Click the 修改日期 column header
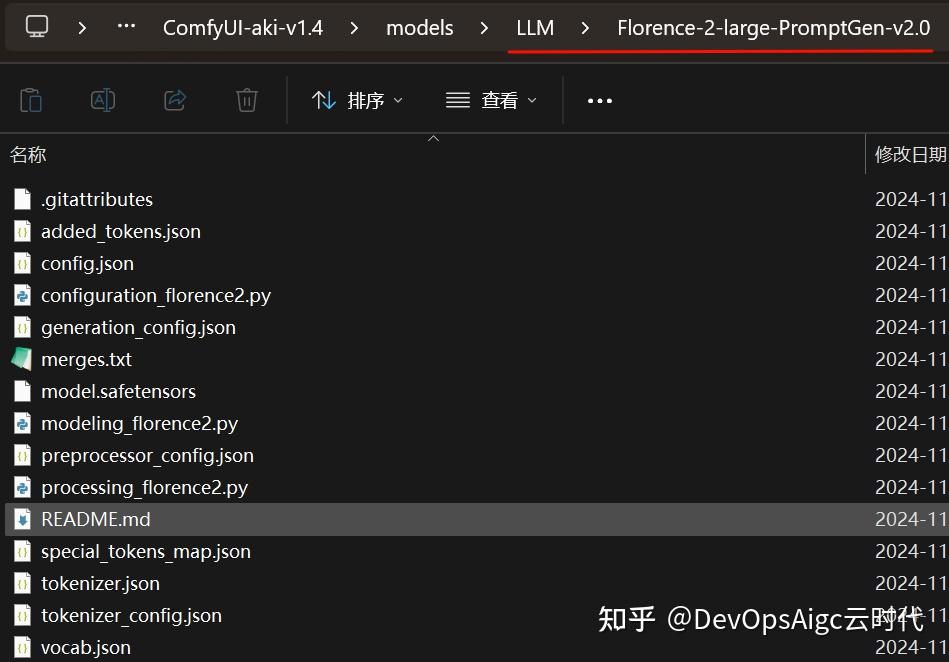Viewport: 949px width, 662px height. tap(908, 154)
